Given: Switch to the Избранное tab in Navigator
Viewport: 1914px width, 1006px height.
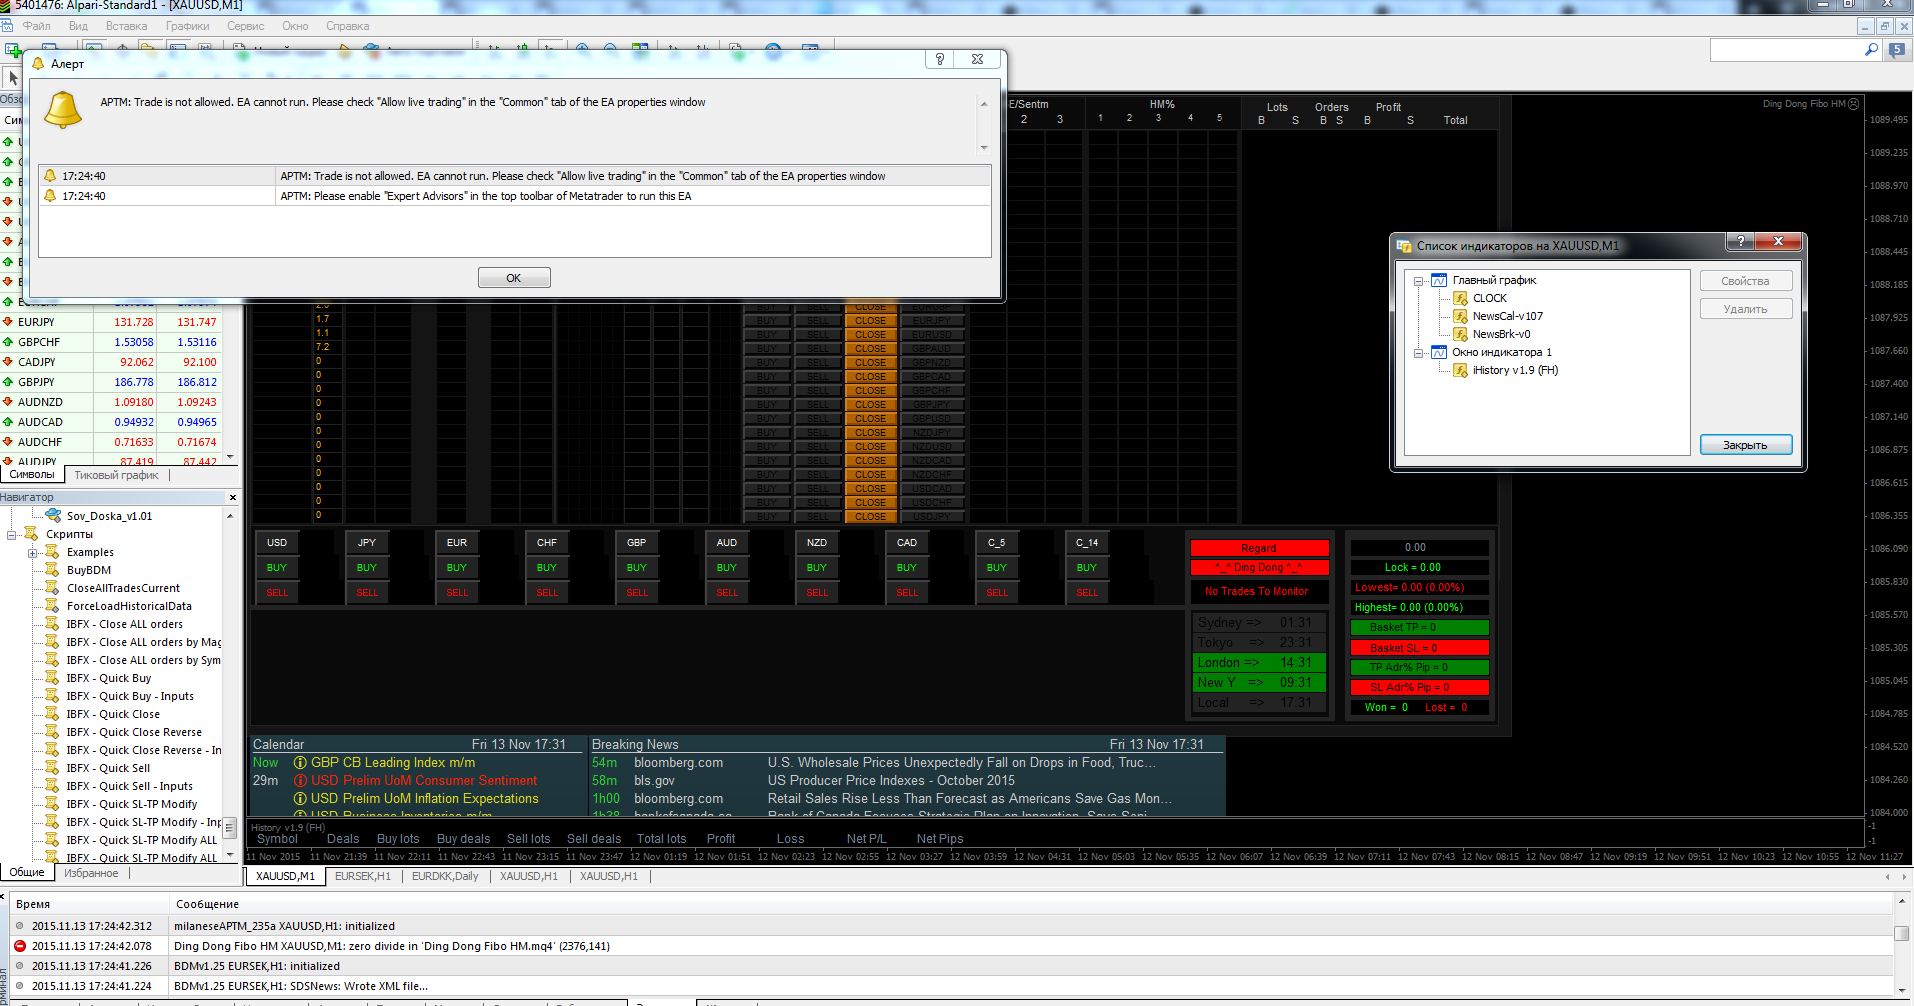Looking at the screenshot, I should tap(91, 873).
